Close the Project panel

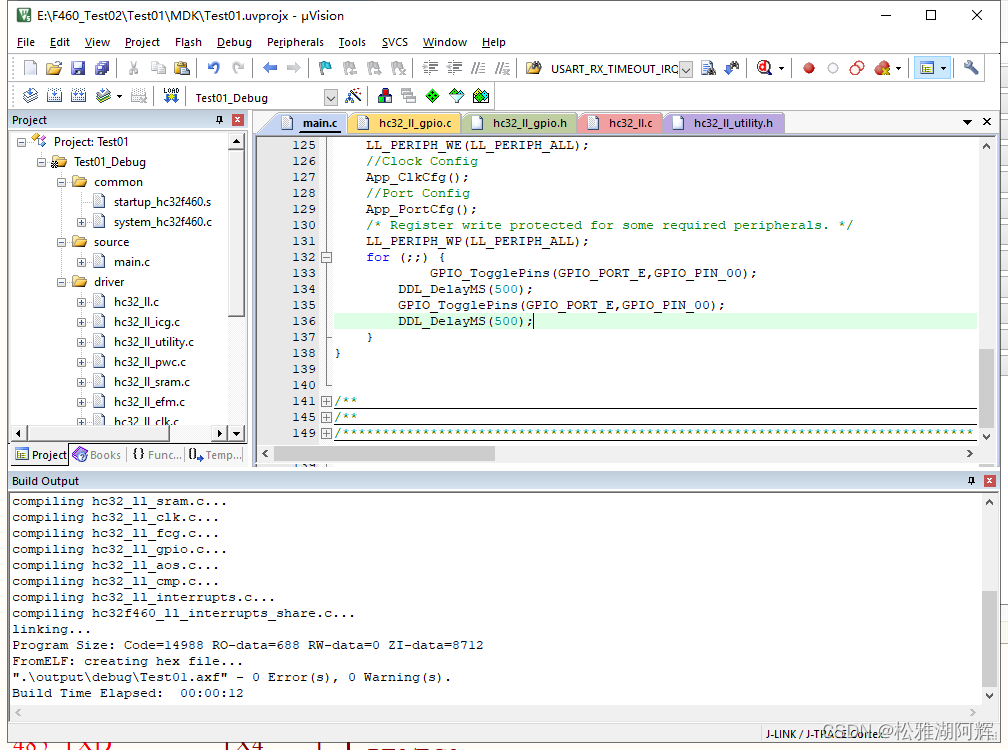[238, 120]
